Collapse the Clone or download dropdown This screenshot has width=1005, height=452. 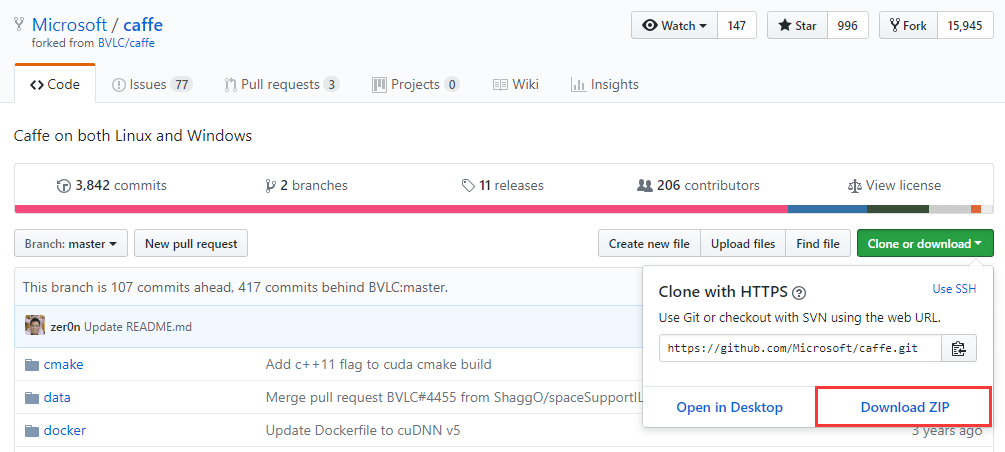tap(924, 243)
